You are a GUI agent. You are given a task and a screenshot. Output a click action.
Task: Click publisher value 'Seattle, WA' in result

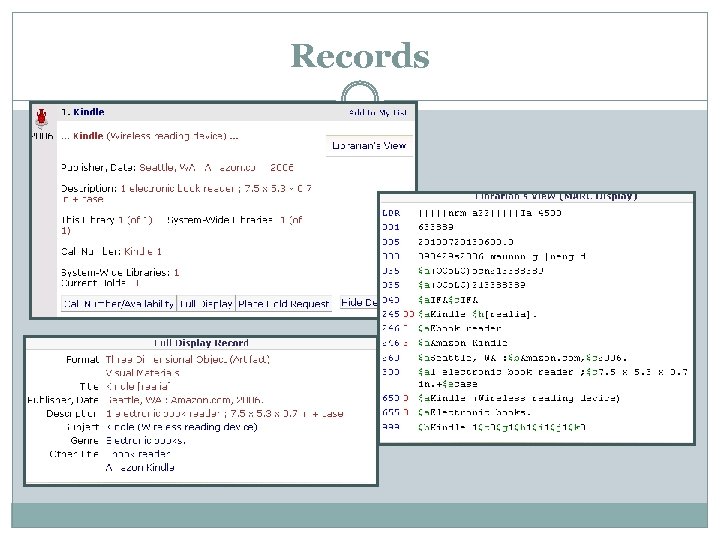point(167,168)
